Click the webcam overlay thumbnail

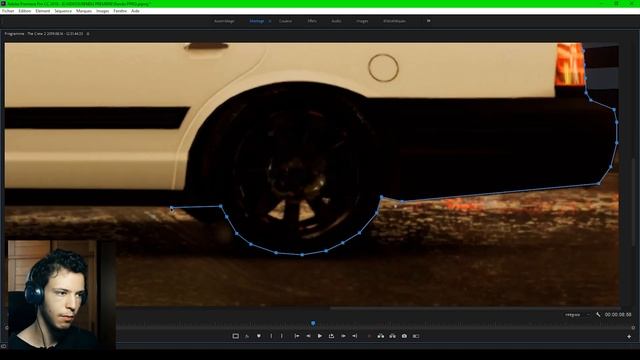pyautogui.click(x=61, y=294)
